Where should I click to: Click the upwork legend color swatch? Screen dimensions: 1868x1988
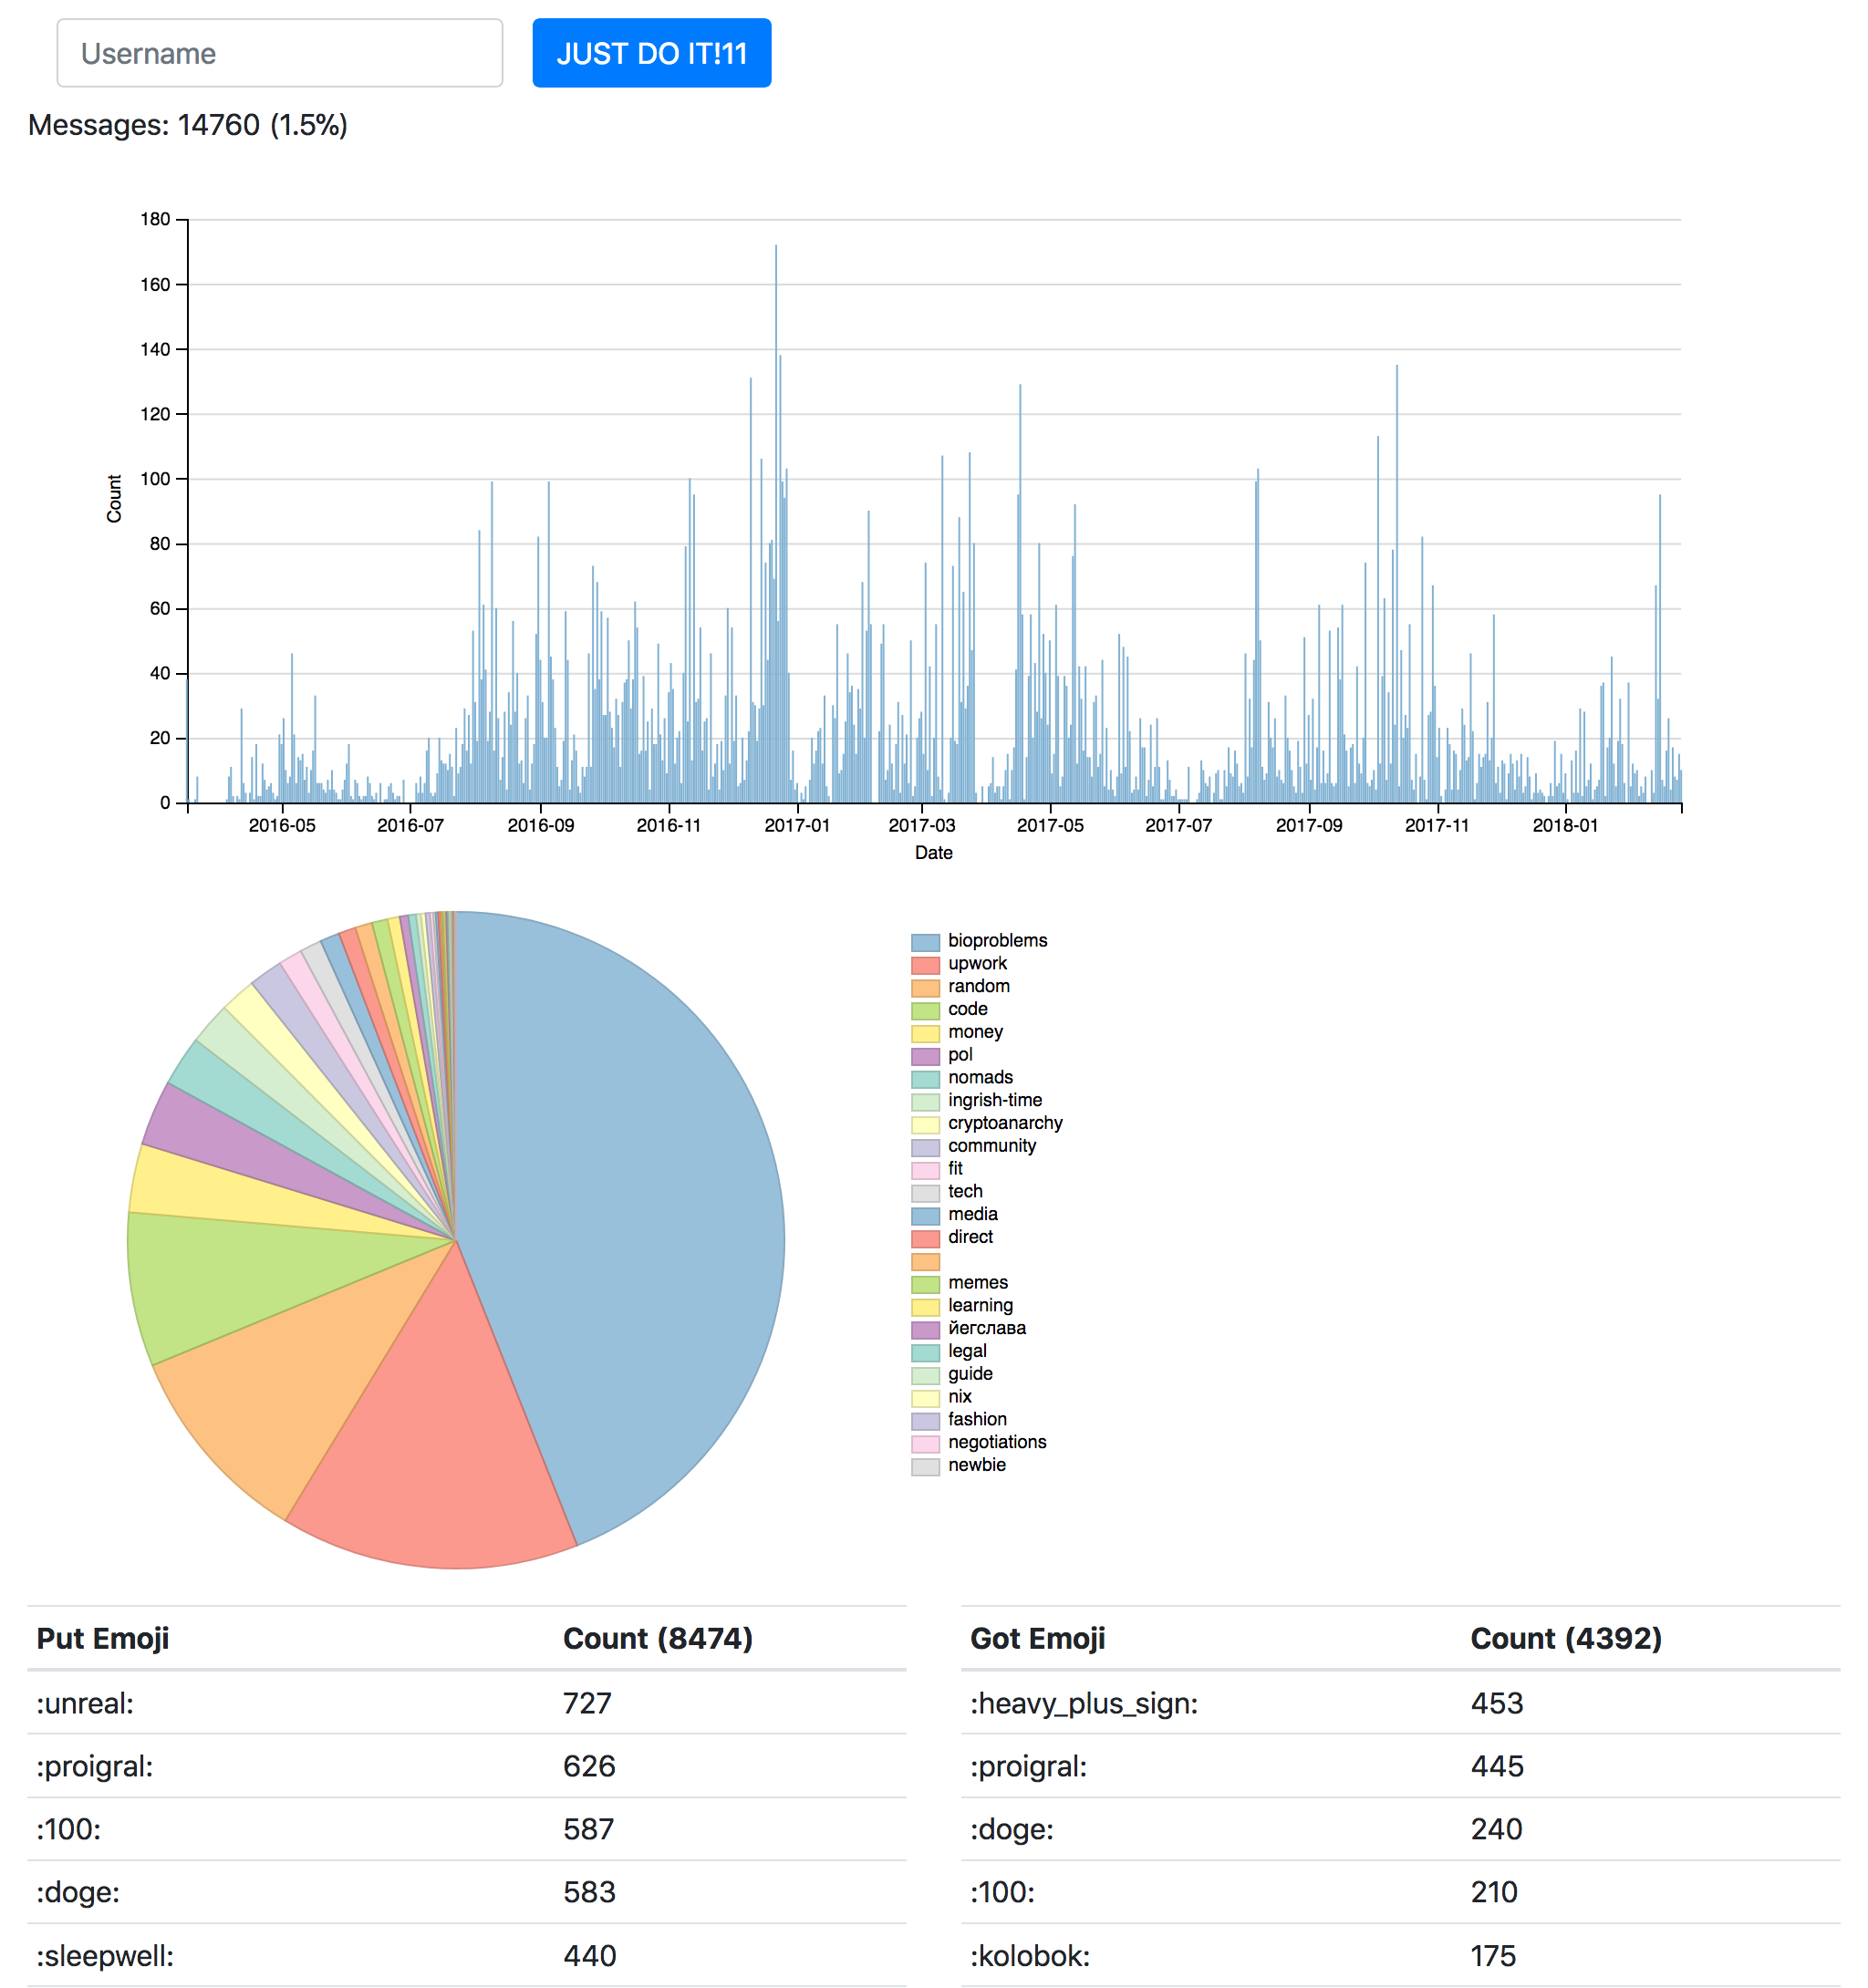pos(925,965)
